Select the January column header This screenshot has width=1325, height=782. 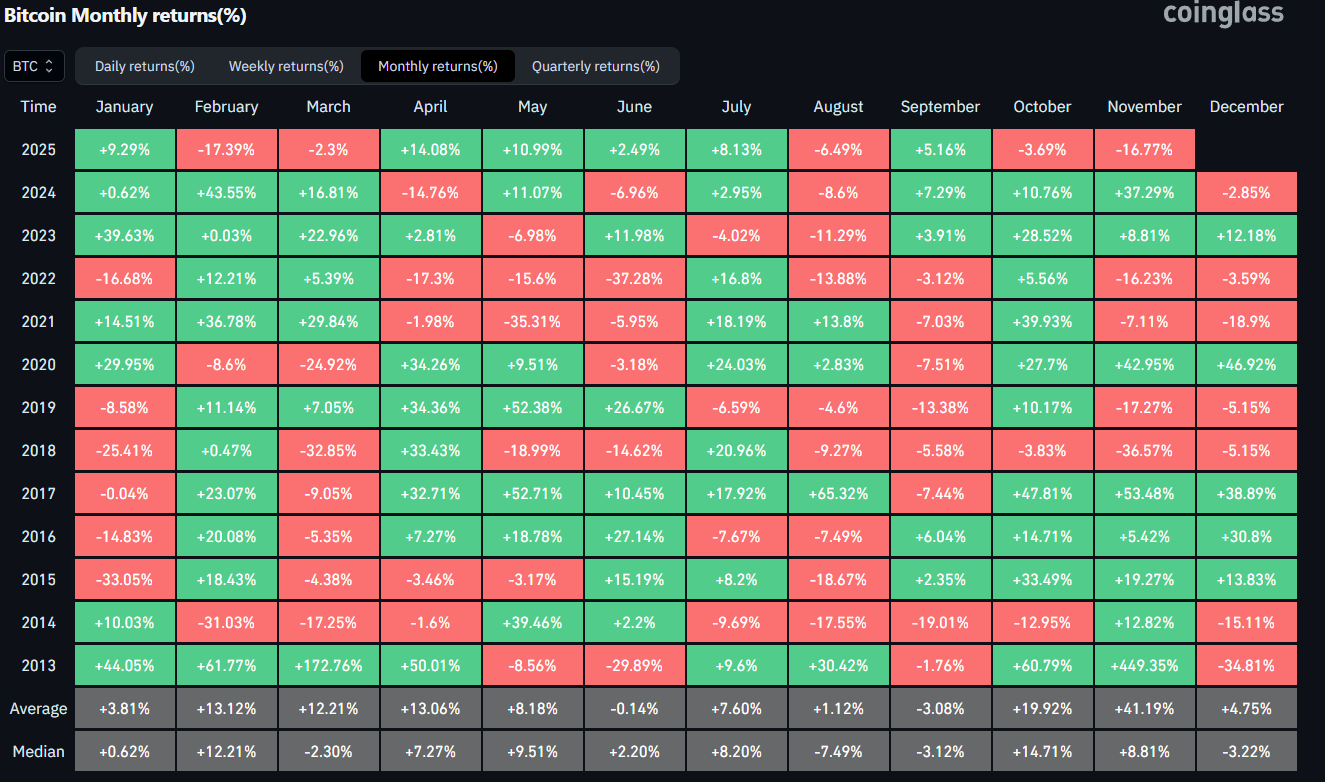click(x=124, y=106)
